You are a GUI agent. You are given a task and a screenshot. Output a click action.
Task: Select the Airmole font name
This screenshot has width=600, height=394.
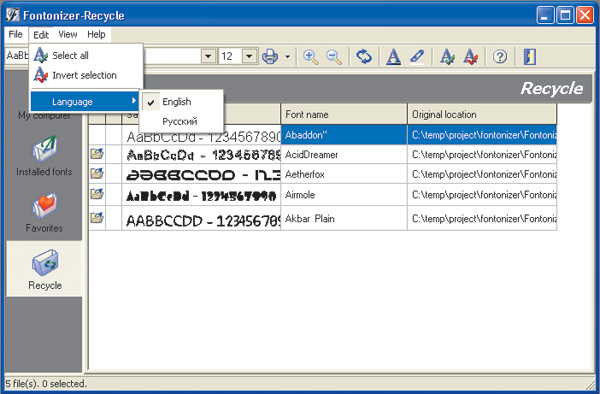pos(300,195)
